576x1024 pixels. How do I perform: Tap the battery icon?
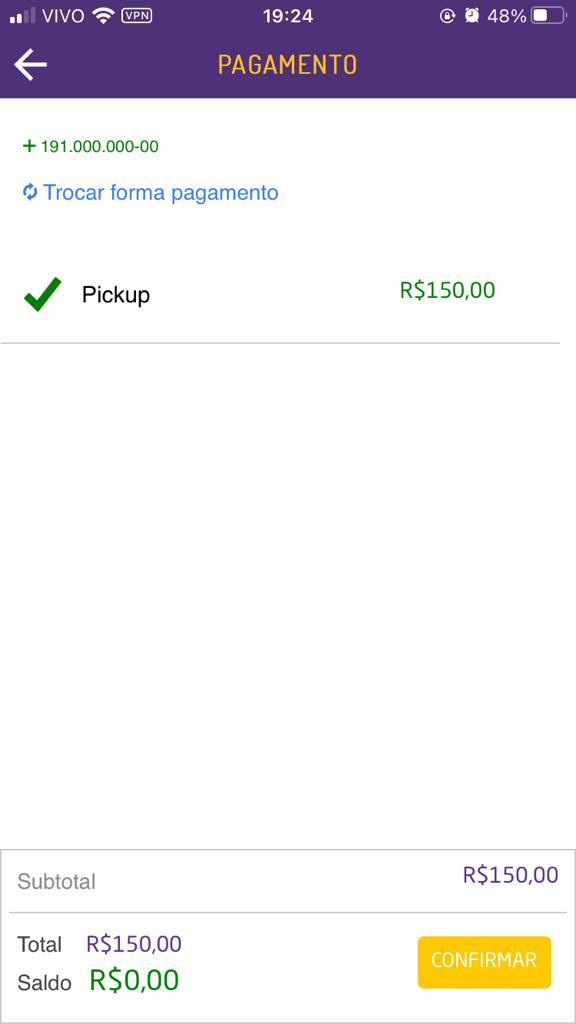click(x=547, y=16)
